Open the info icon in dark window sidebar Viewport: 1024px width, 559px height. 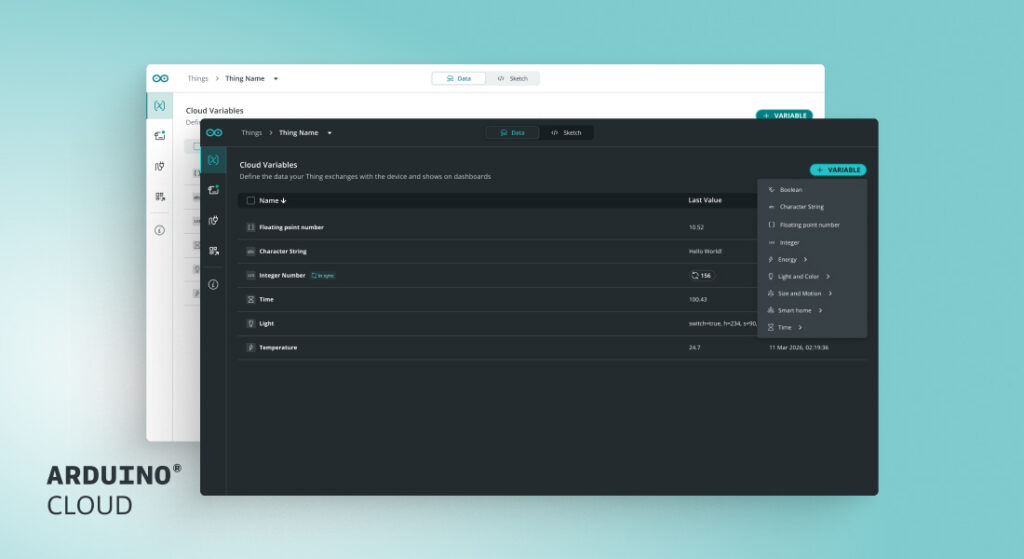213,284
